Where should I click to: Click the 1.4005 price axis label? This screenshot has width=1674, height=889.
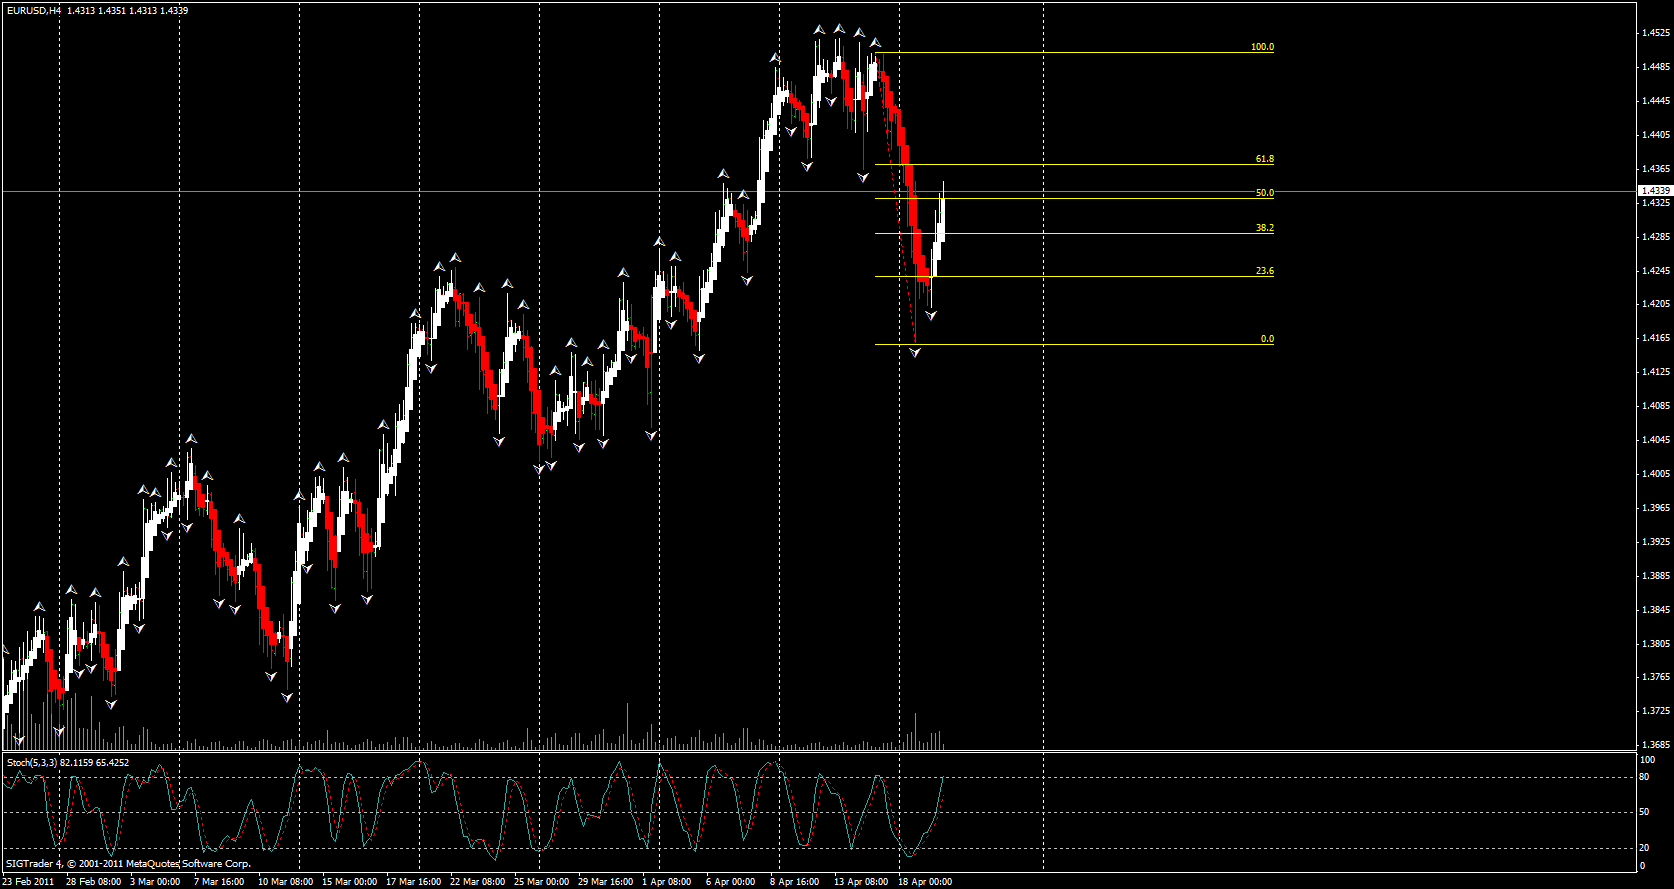pyautogui.click(x=1656, y=474)
